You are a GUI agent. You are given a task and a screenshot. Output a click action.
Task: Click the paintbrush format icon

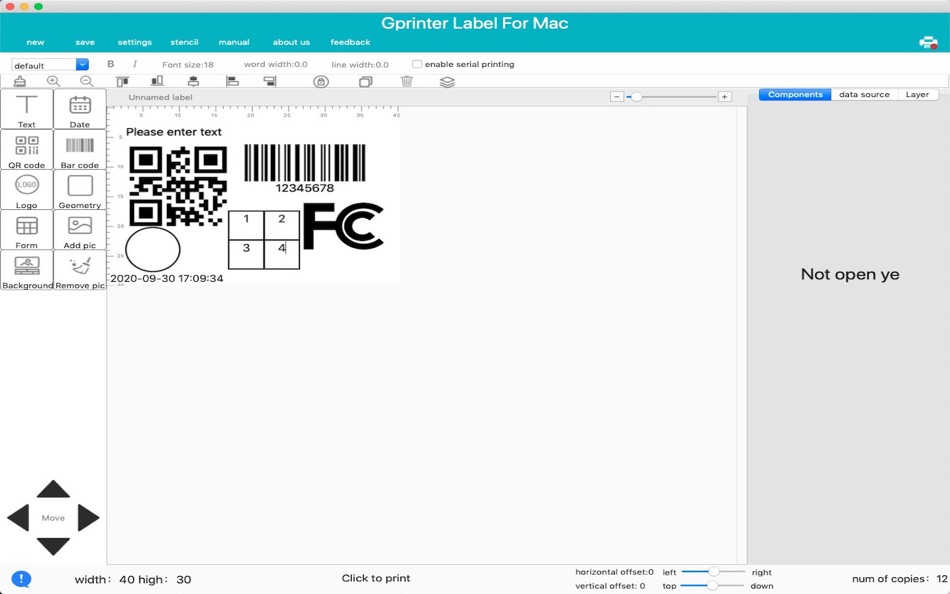click(x=20, y=81)
